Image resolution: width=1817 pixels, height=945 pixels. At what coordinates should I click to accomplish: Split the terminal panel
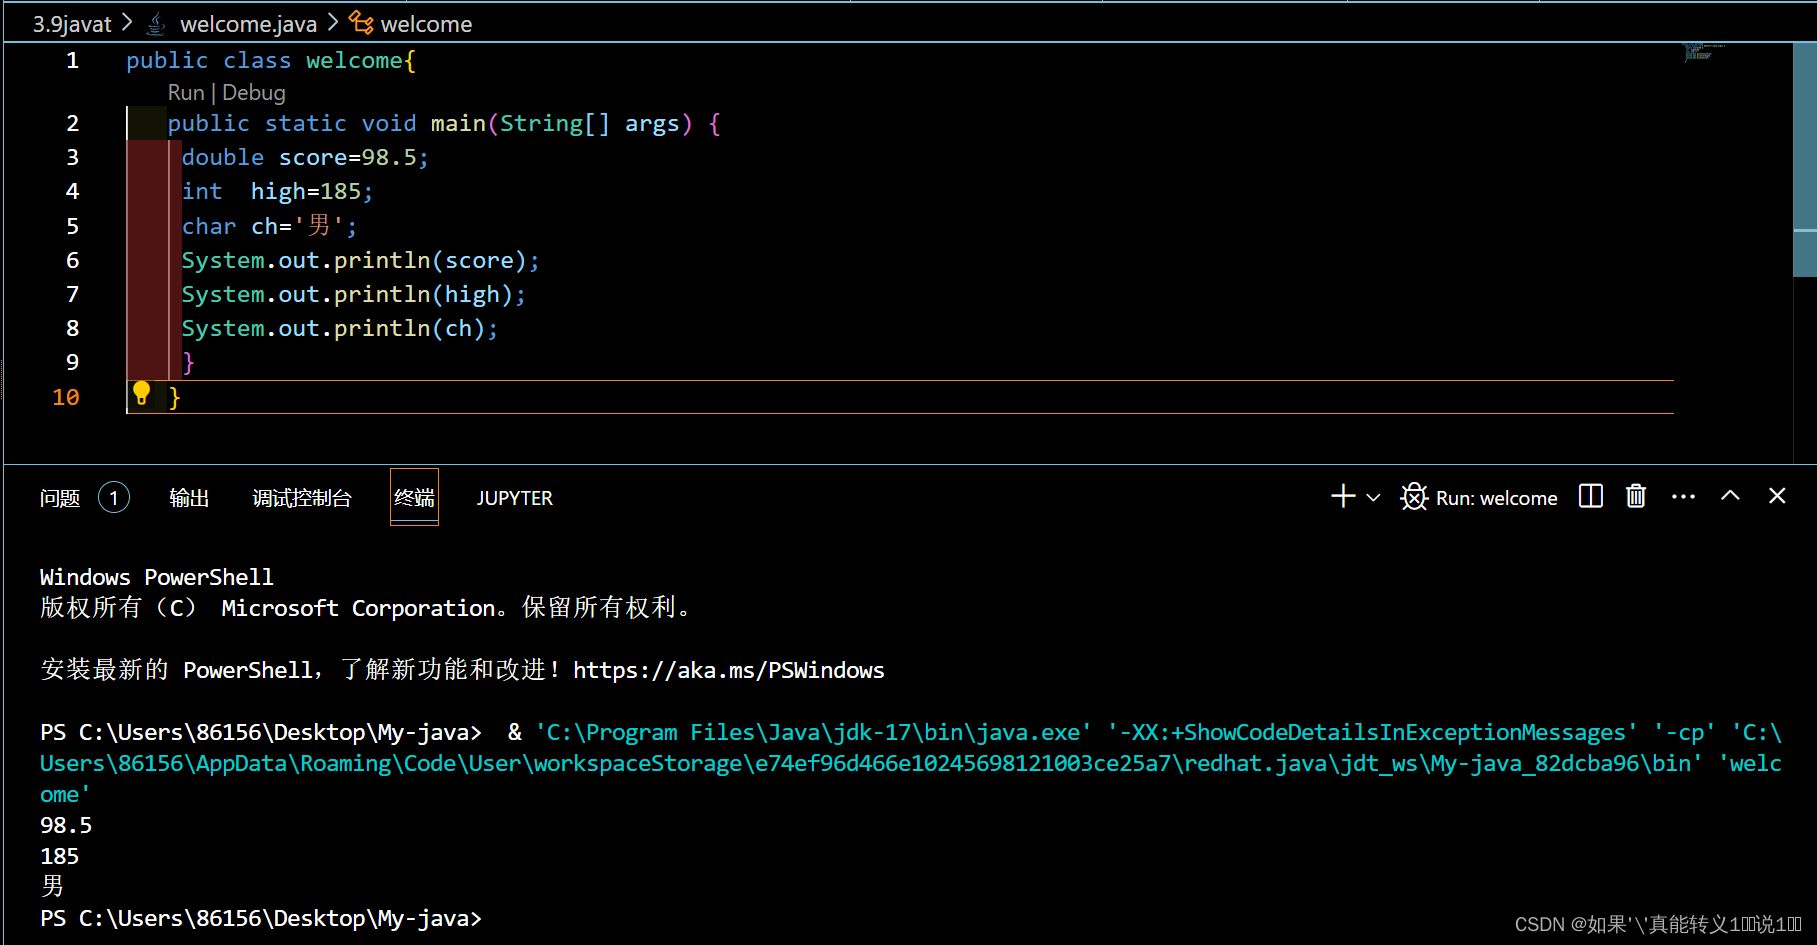pyautogui.click(x=1591, y=496)
